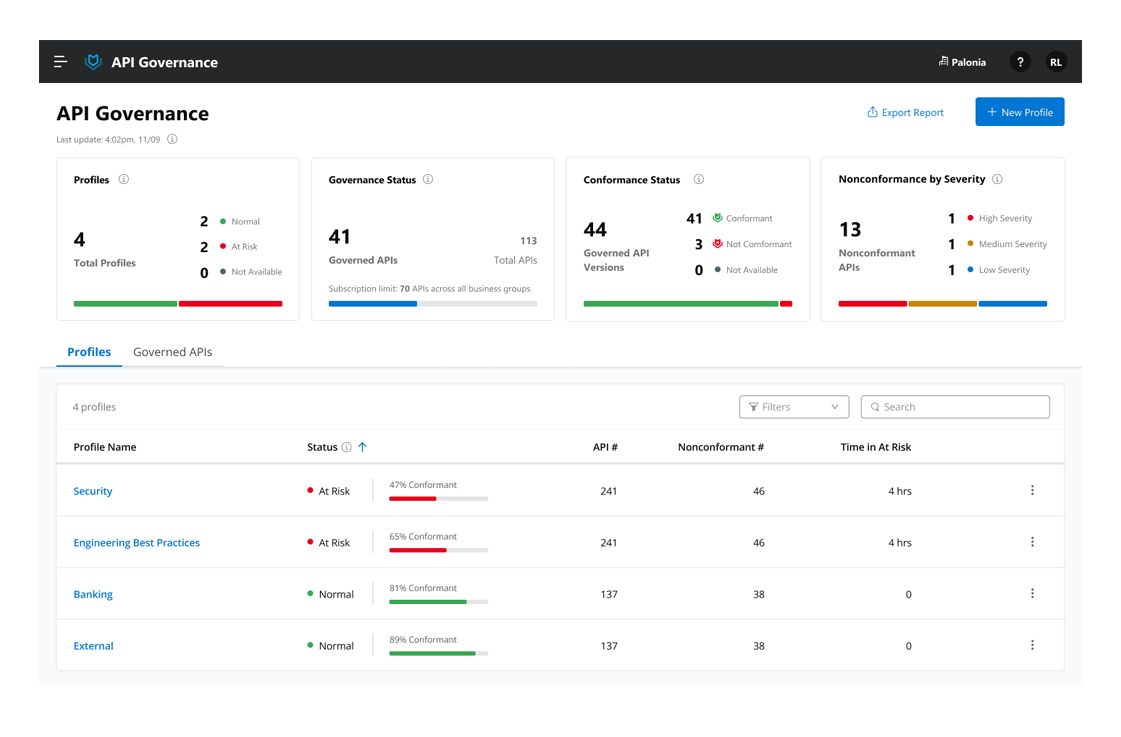Click the 65% Conformant progress bar
This screenshot has width=1121, height=737.
click(438, 550)
